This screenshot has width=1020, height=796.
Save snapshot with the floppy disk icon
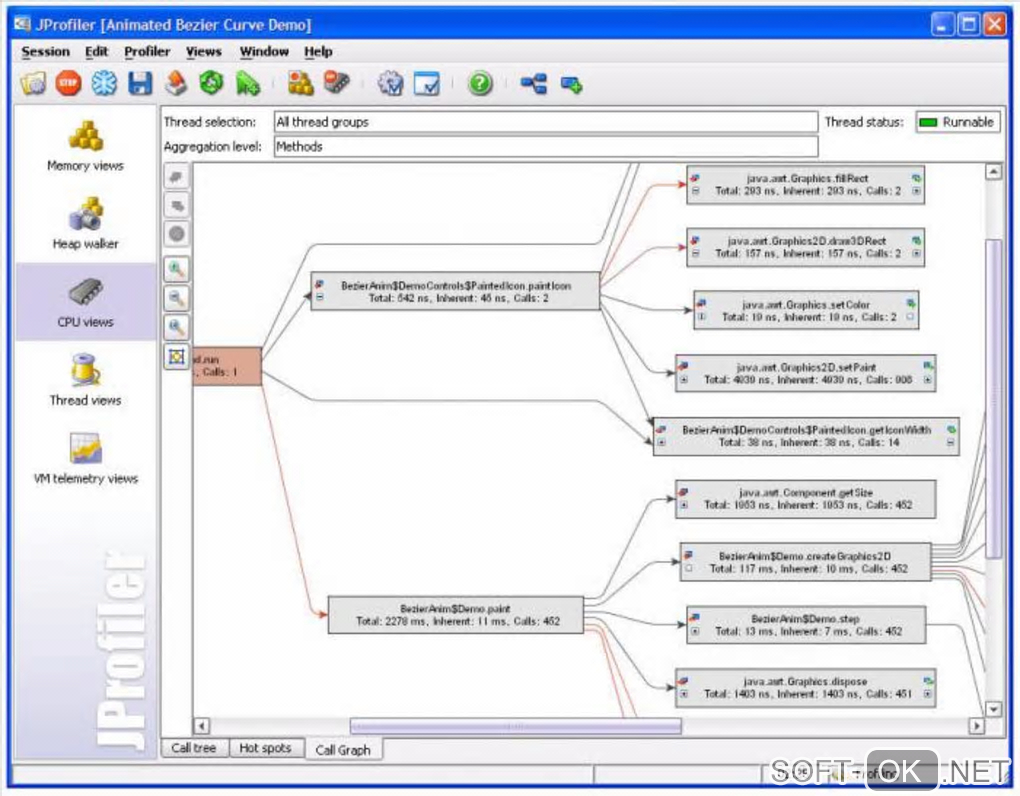click(140, 83)
